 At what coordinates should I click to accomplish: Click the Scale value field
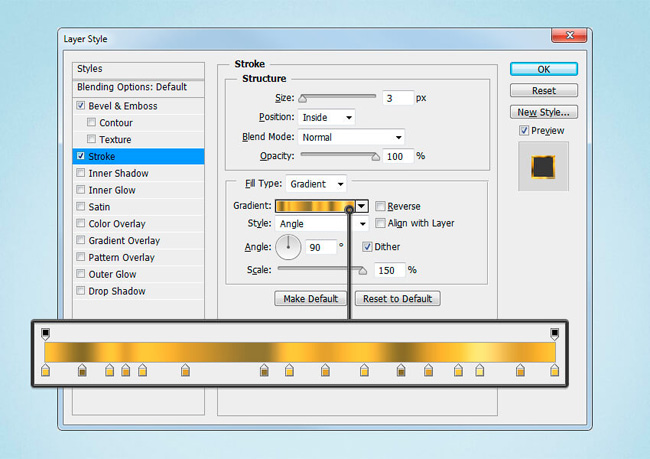(389, 270)
